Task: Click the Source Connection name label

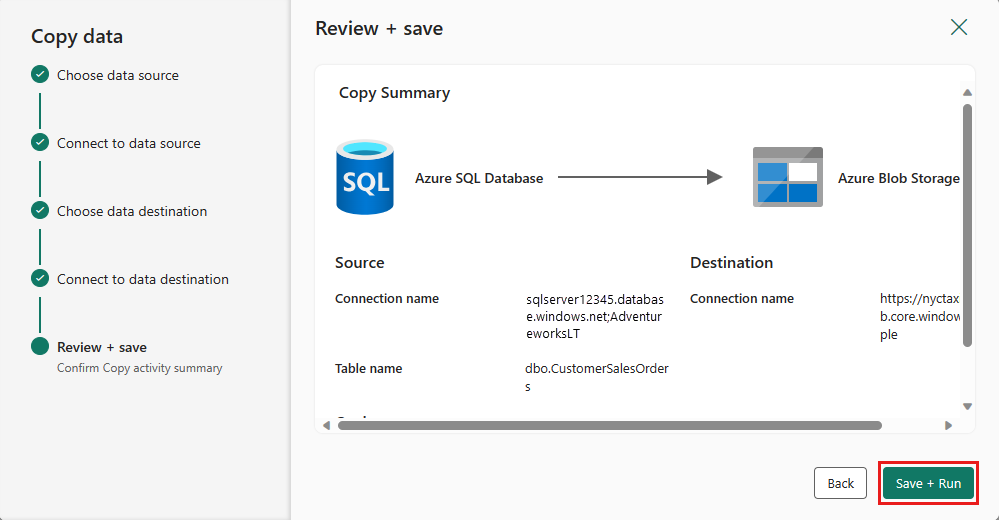Action: point(387,299)
